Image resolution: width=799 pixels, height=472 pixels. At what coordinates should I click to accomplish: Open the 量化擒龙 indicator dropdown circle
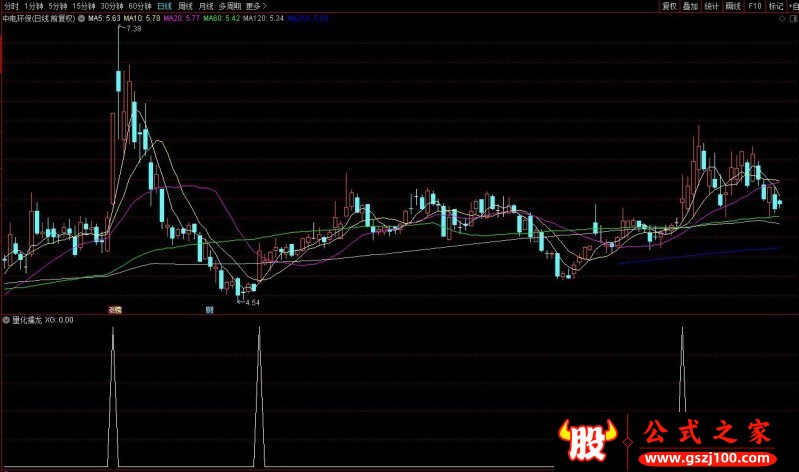click(6, 320)
